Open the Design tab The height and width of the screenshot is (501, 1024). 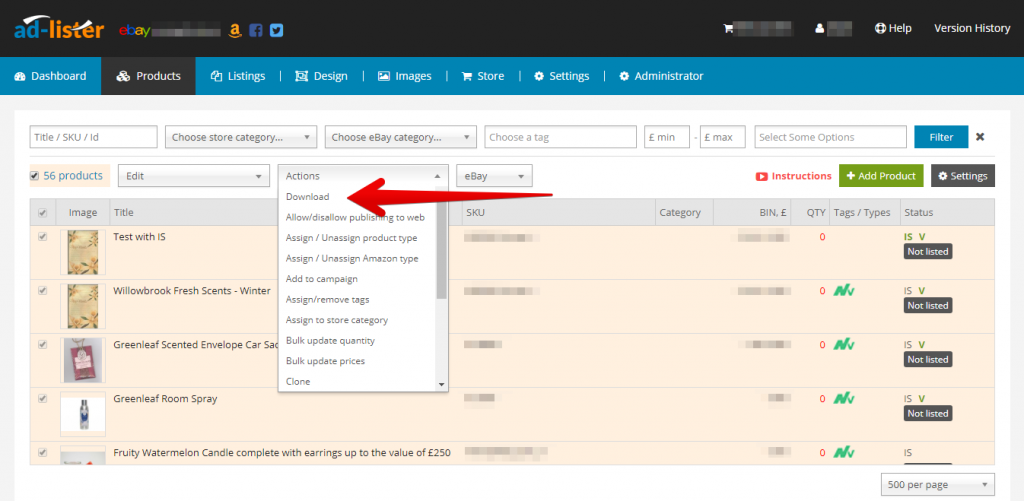tap(321, 76)
